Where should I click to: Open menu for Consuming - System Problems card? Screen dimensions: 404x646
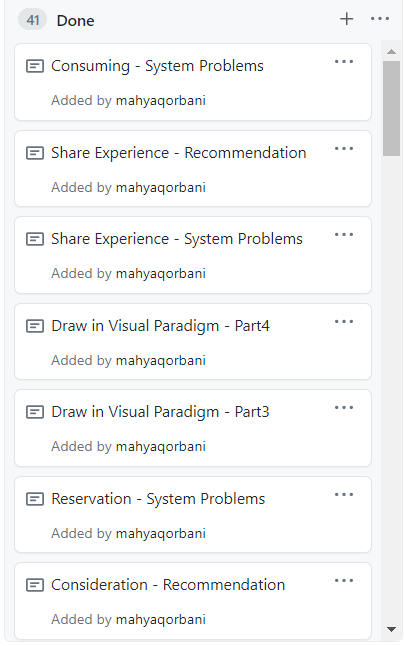coord(344,62)
